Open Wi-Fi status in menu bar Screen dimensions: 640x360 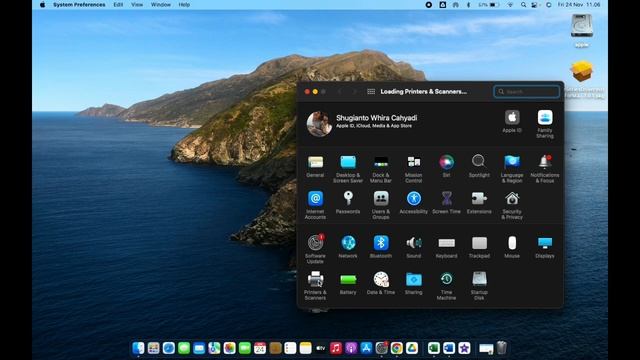510,4
